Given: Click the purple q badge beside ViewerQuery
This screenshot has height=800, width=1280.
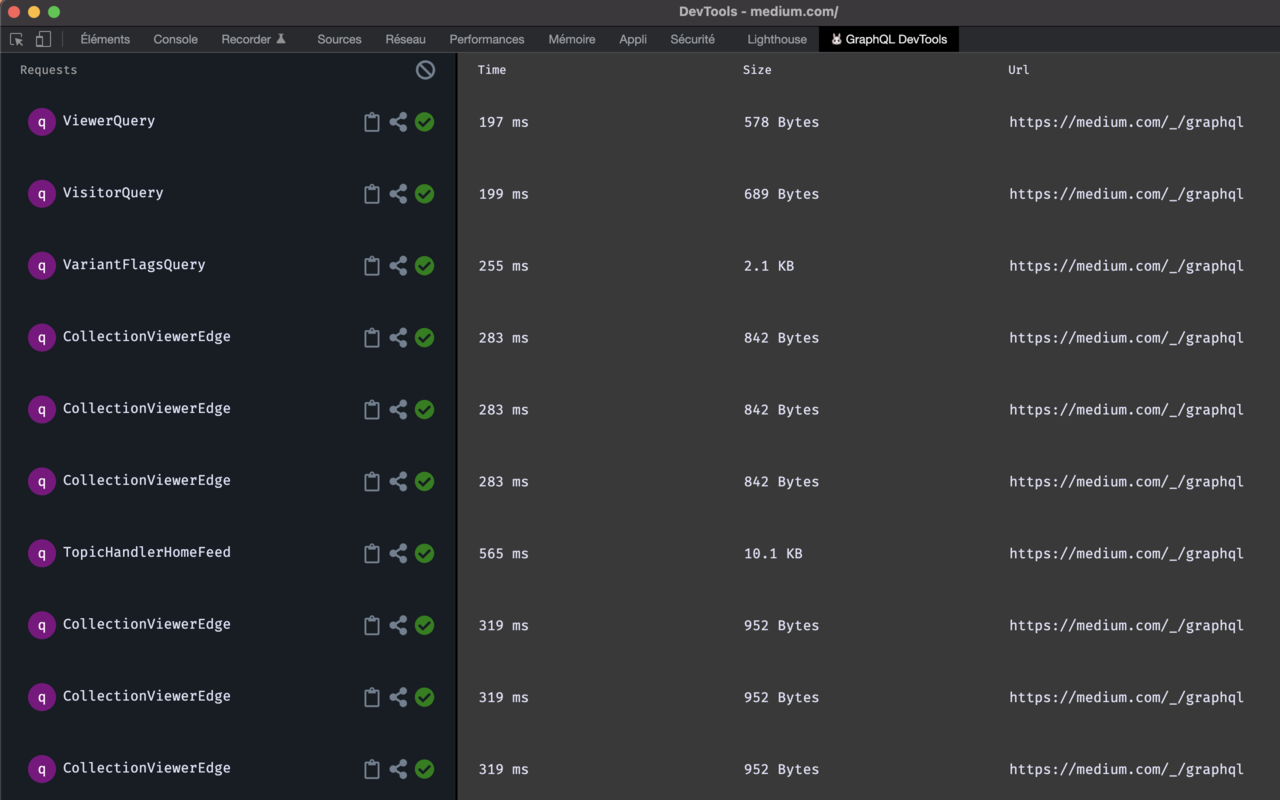Looking at the screenshot, I should pyautogui.click(x=42, y=122).
